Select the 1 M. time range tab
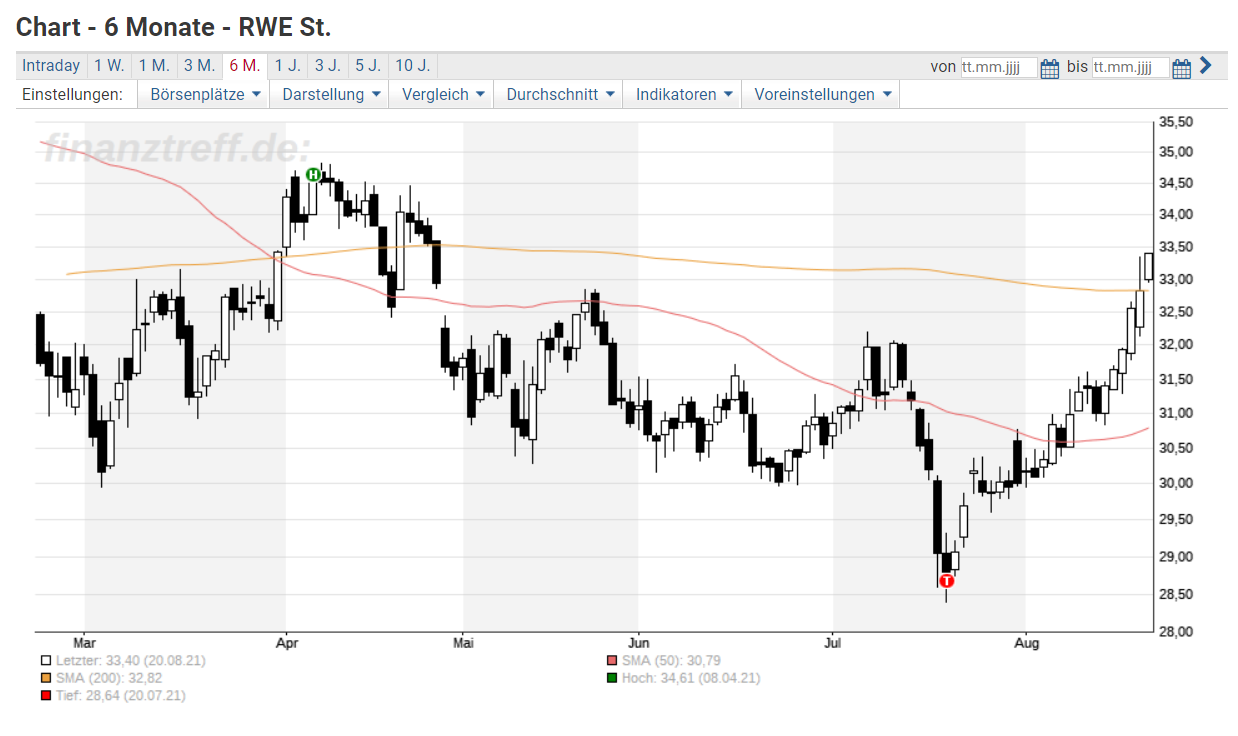 pyautogui.click(x=154, y=66)
